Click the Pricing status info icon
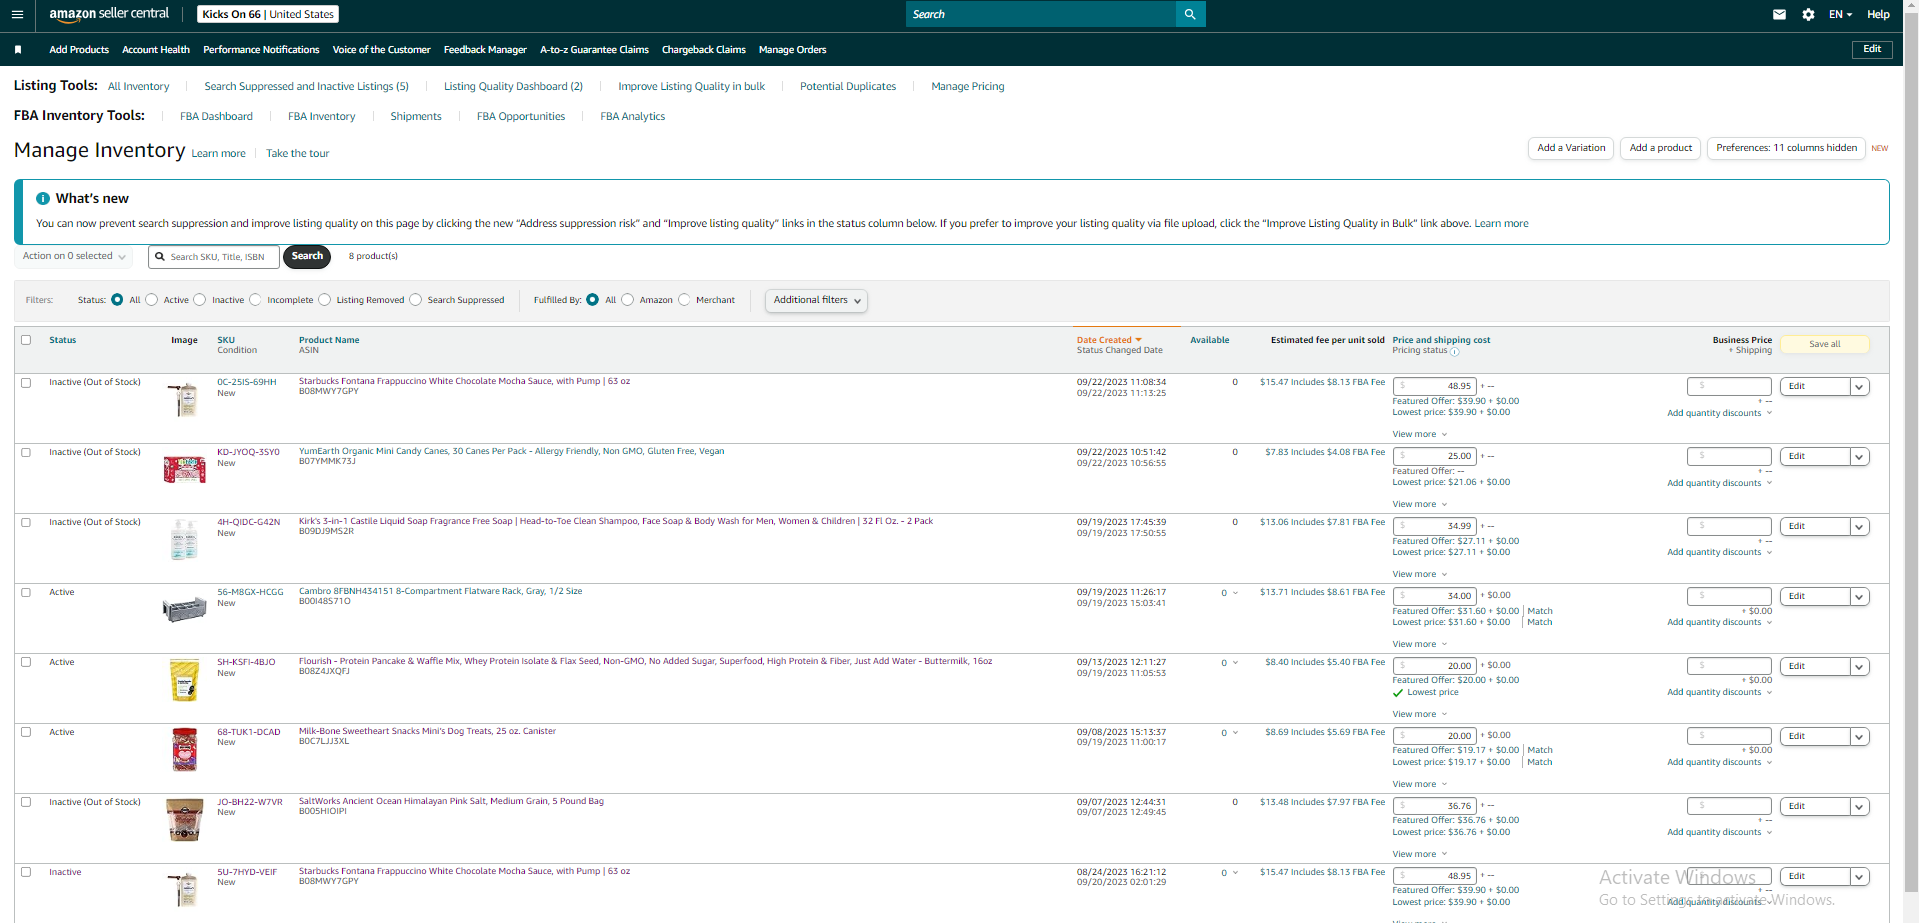Image resolution: width=1919 pixels, height=923 pixels. [x=1455, y=351]
